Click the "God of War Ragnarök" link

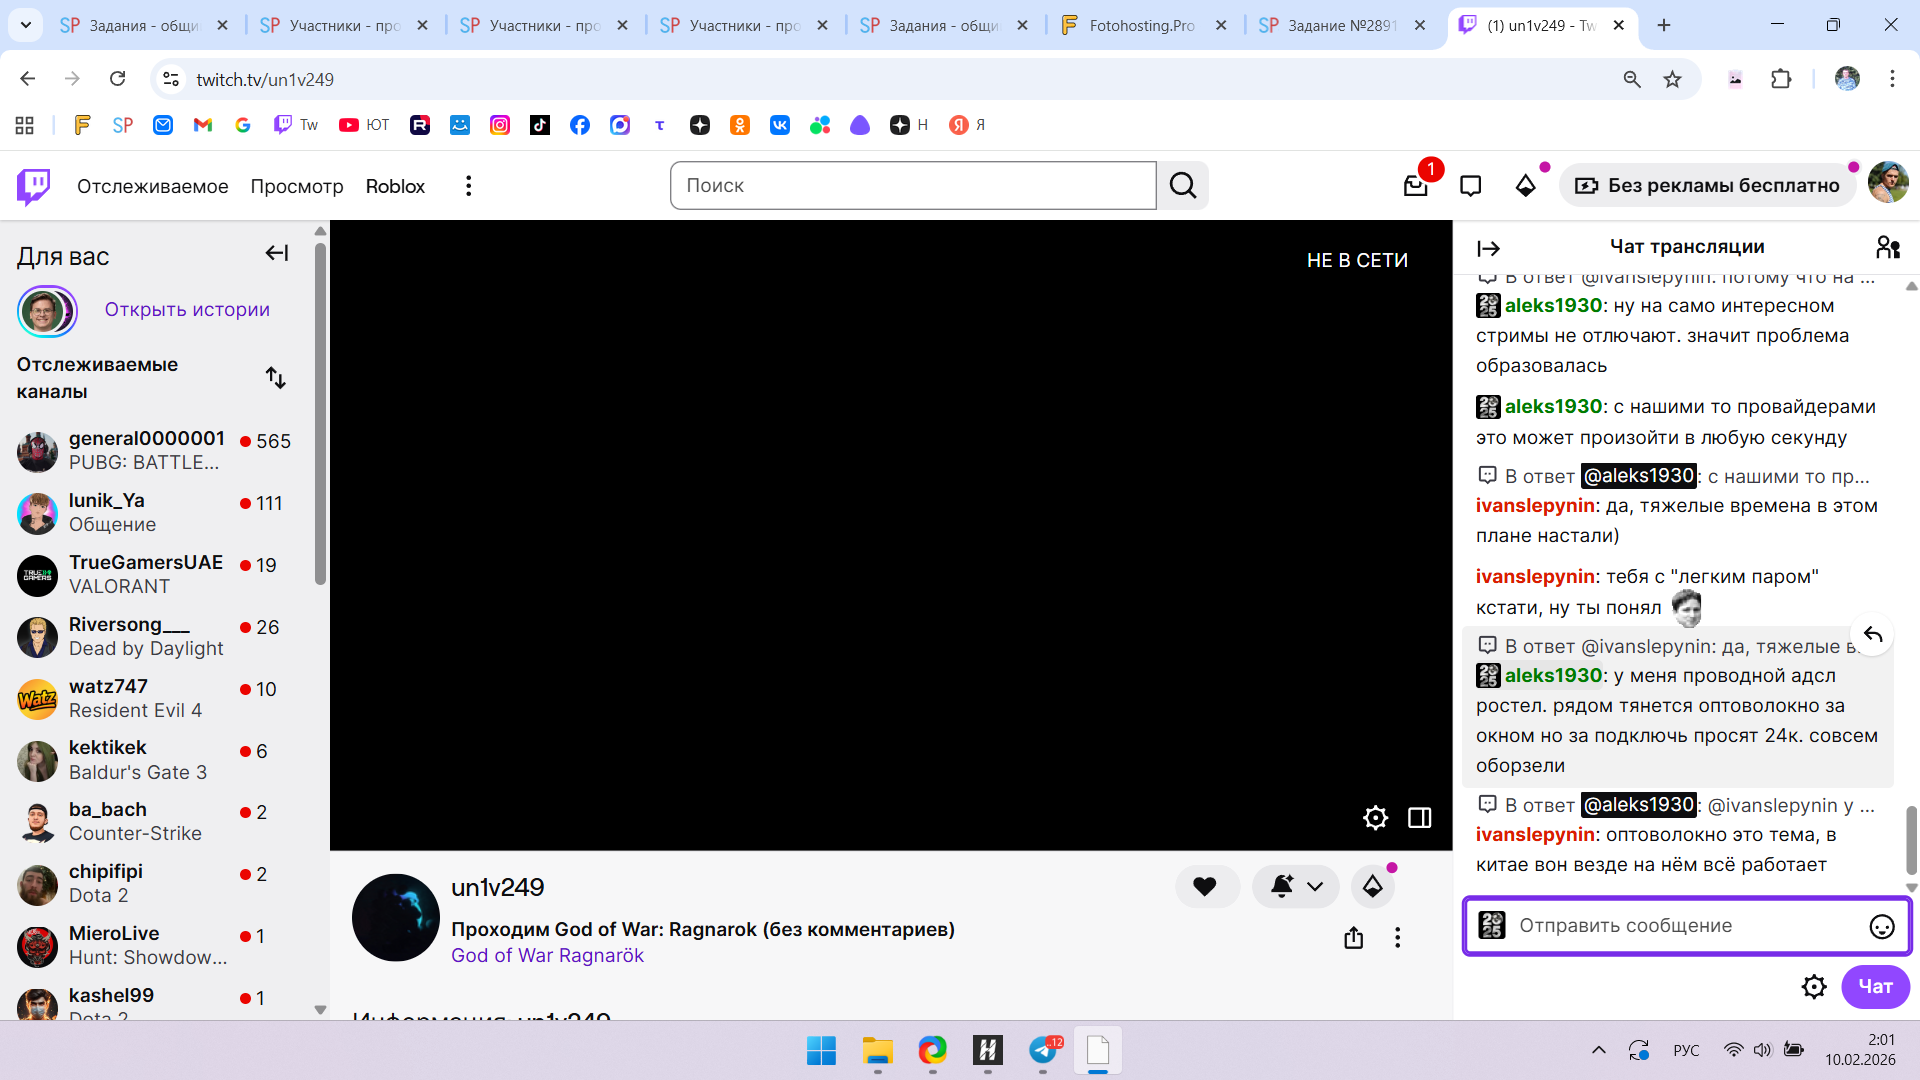tap(547, 955)
